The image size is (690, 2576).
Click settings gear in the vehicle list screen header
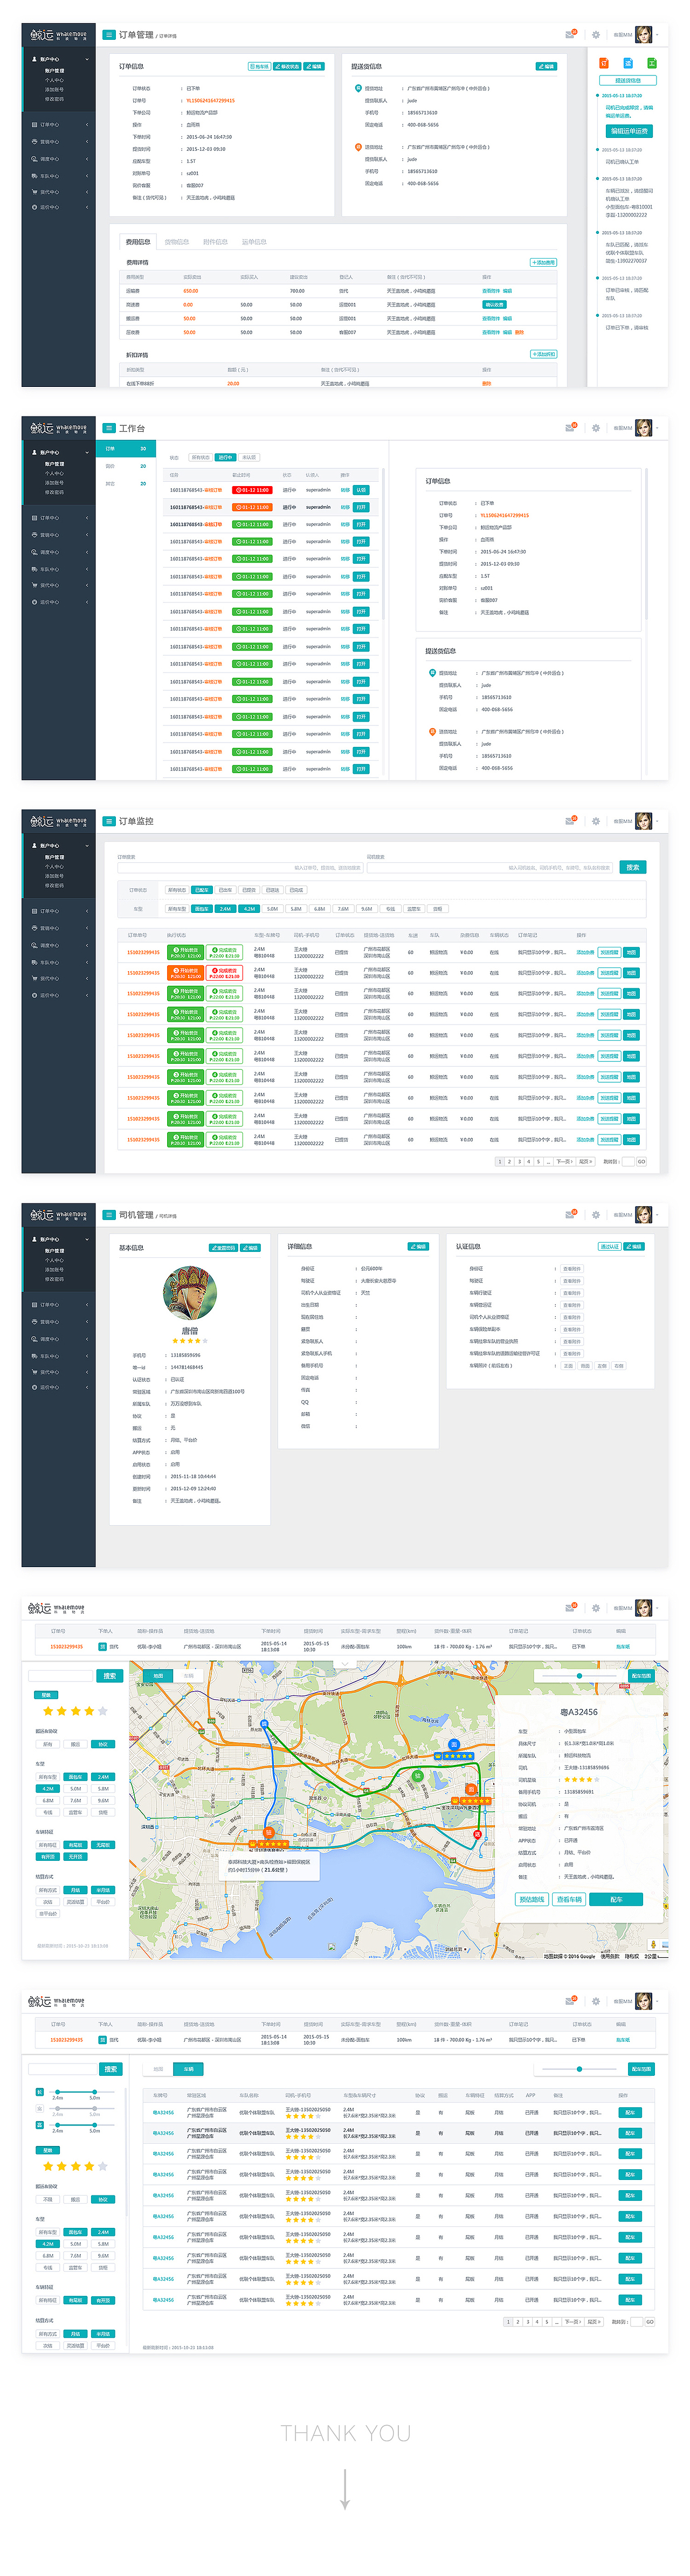point(596,2001)
